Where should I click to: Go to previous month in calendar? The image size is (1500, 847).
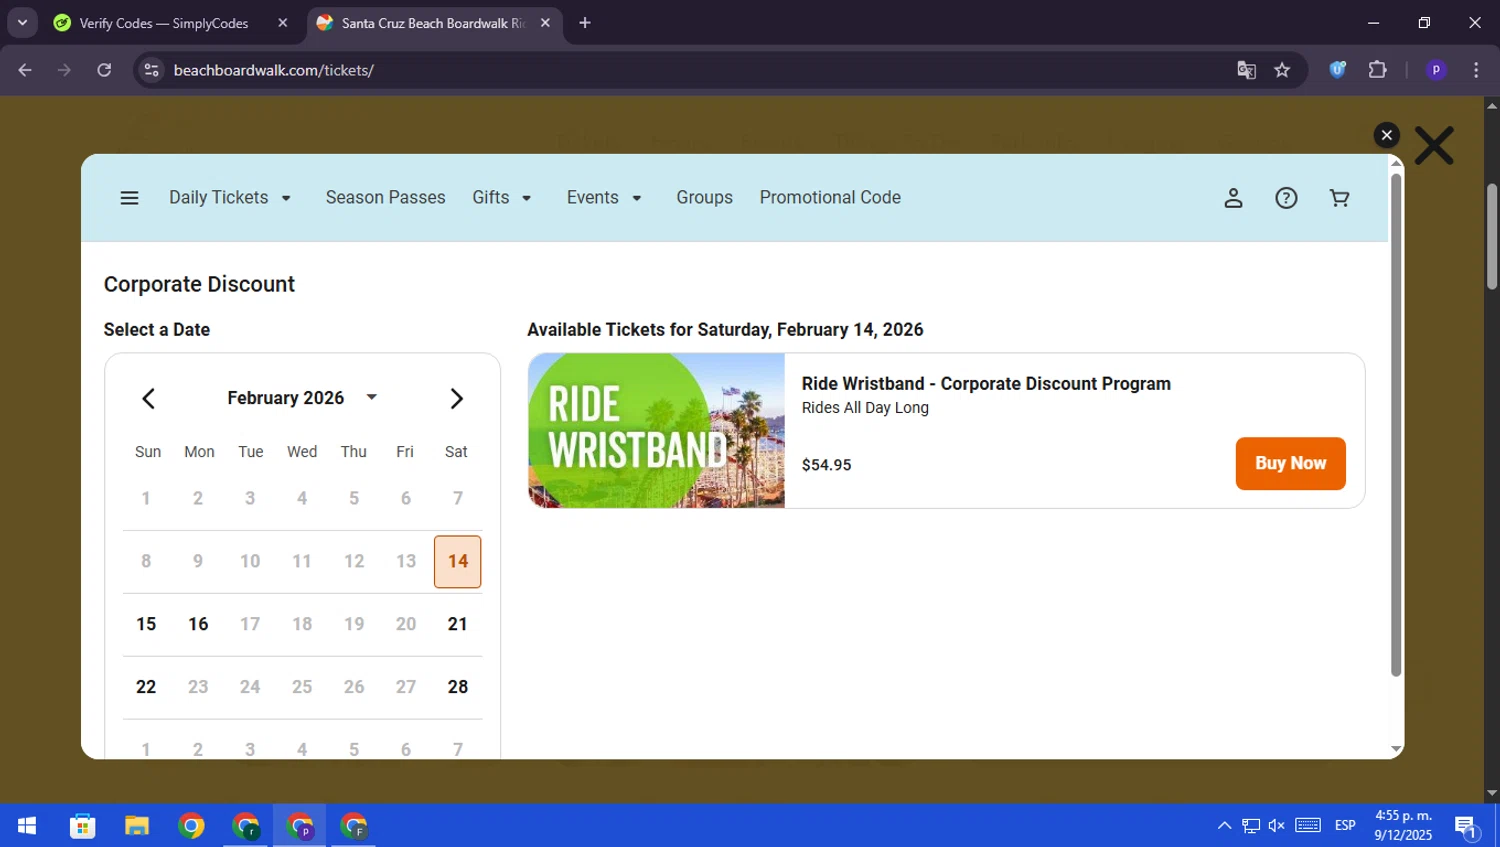point(148,399)
